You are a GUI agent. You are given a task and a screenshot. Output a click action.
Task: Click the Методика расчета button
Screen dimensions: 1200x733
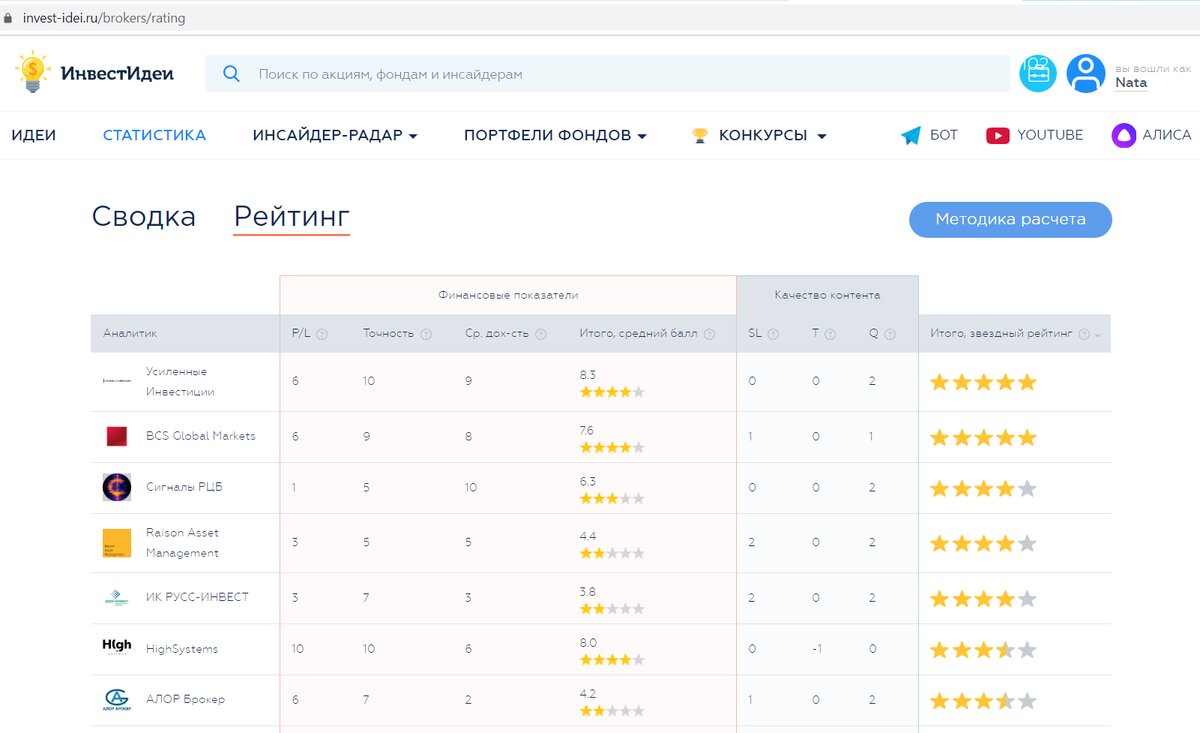[x=1010, y=219]
